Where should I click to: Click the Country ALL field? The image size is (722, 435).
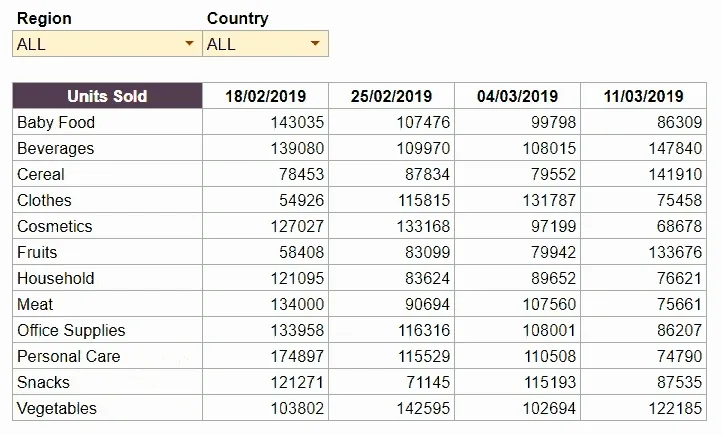tap(256, 44)
